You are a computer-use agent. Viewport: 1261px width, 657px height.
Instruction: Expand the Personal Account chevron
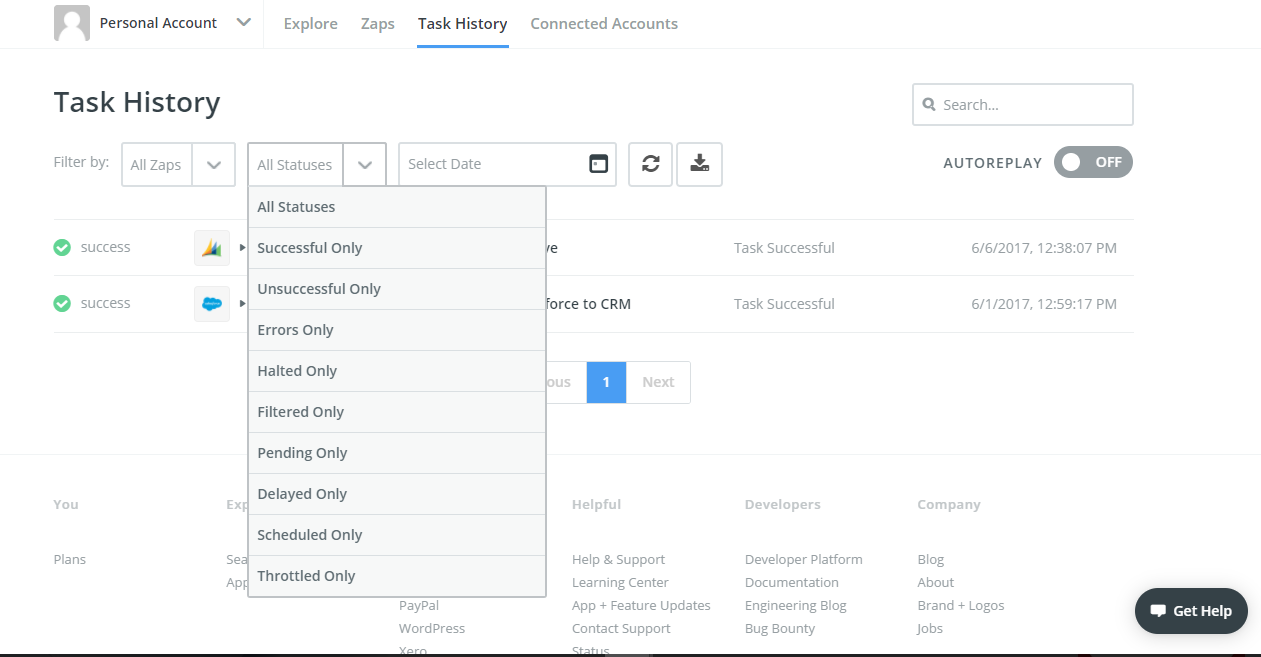[244, 23]
